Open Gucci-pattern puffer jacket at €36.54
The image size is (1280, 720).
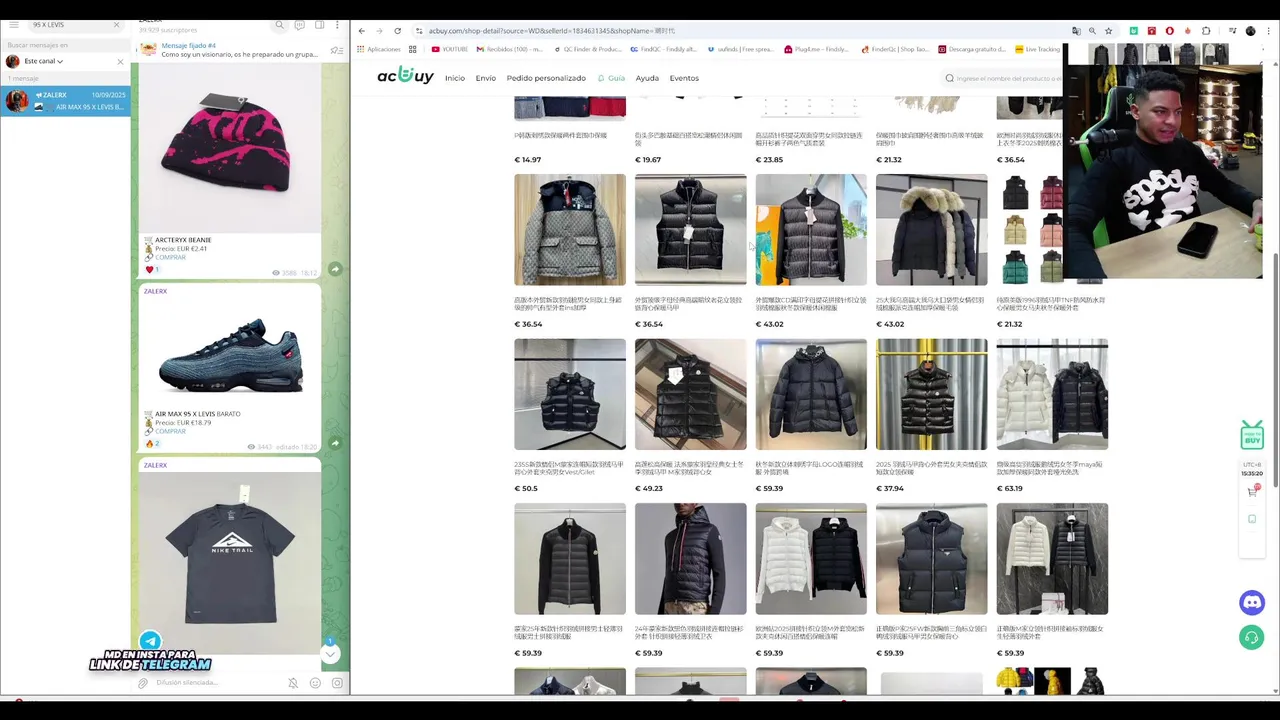pos(570,230)
